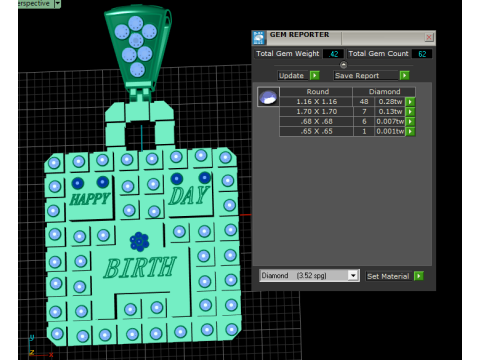Click green arrow for .68 X .68 row
The image size is (480, 360).
coord(411,121)
